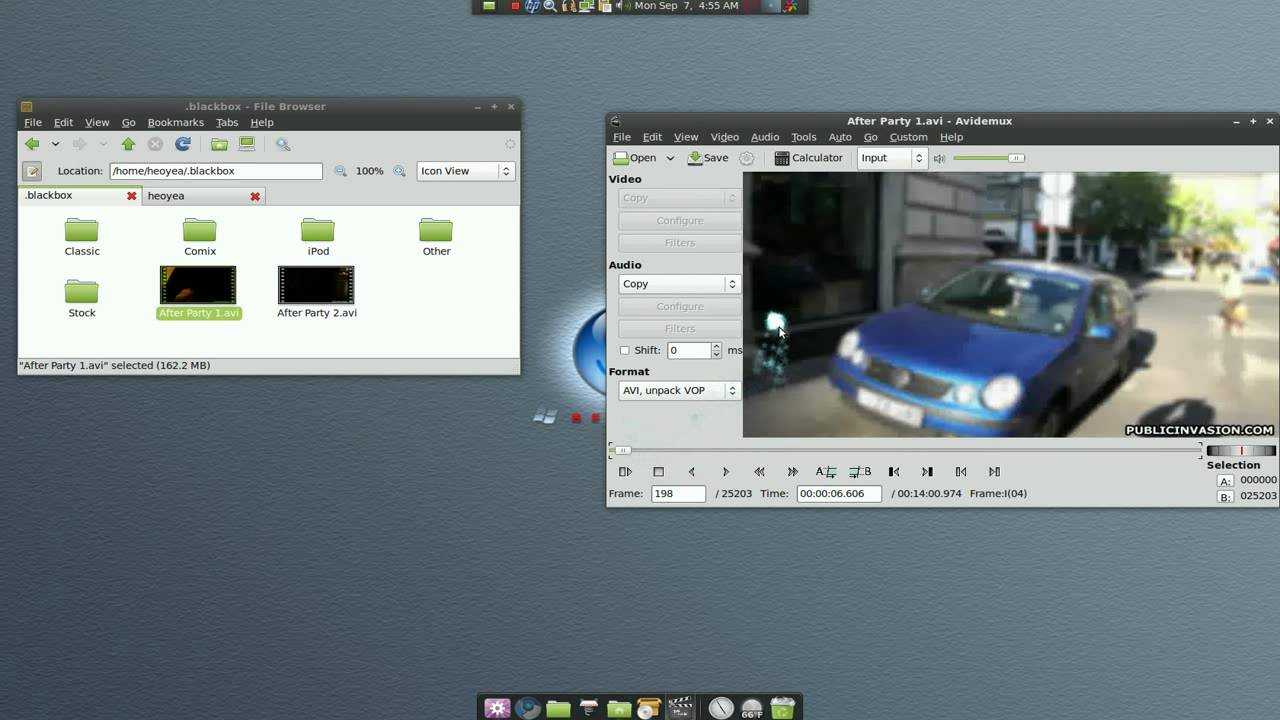Click the Computer icon in File Browser toolbar
Viewport: 1280px width, 720px height.
tap(246, 144)
